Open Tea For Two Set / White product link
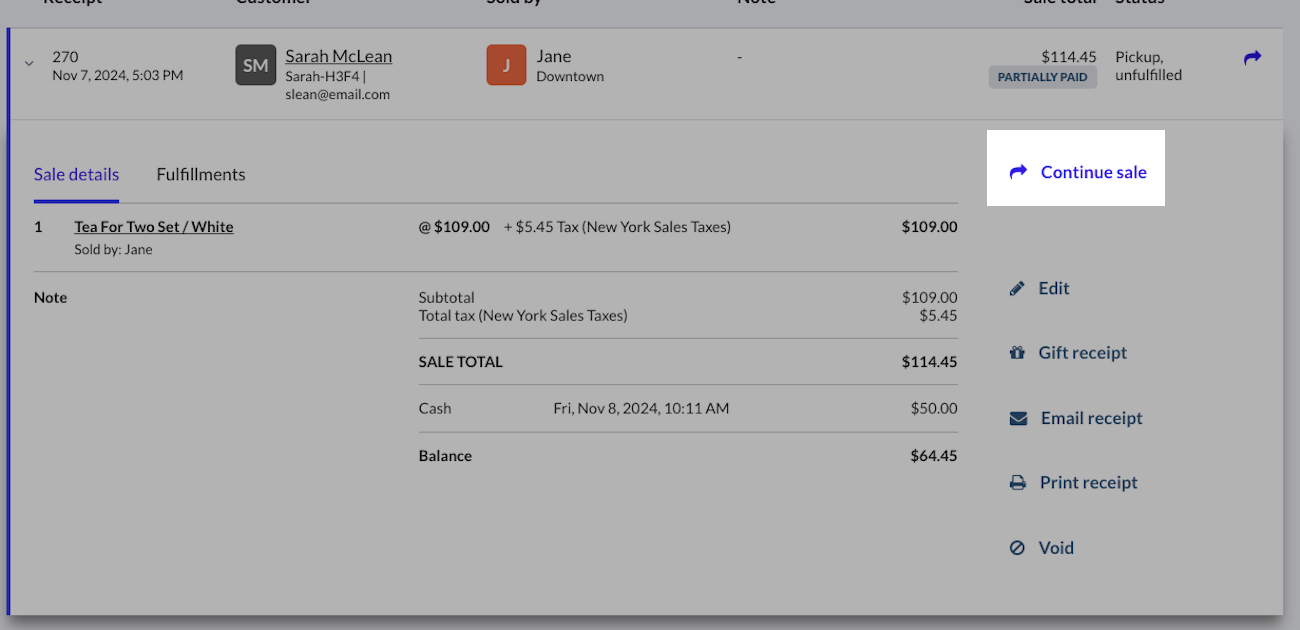Image resolution: width=1300 pixels, height=630 pixels. point(154,227)
